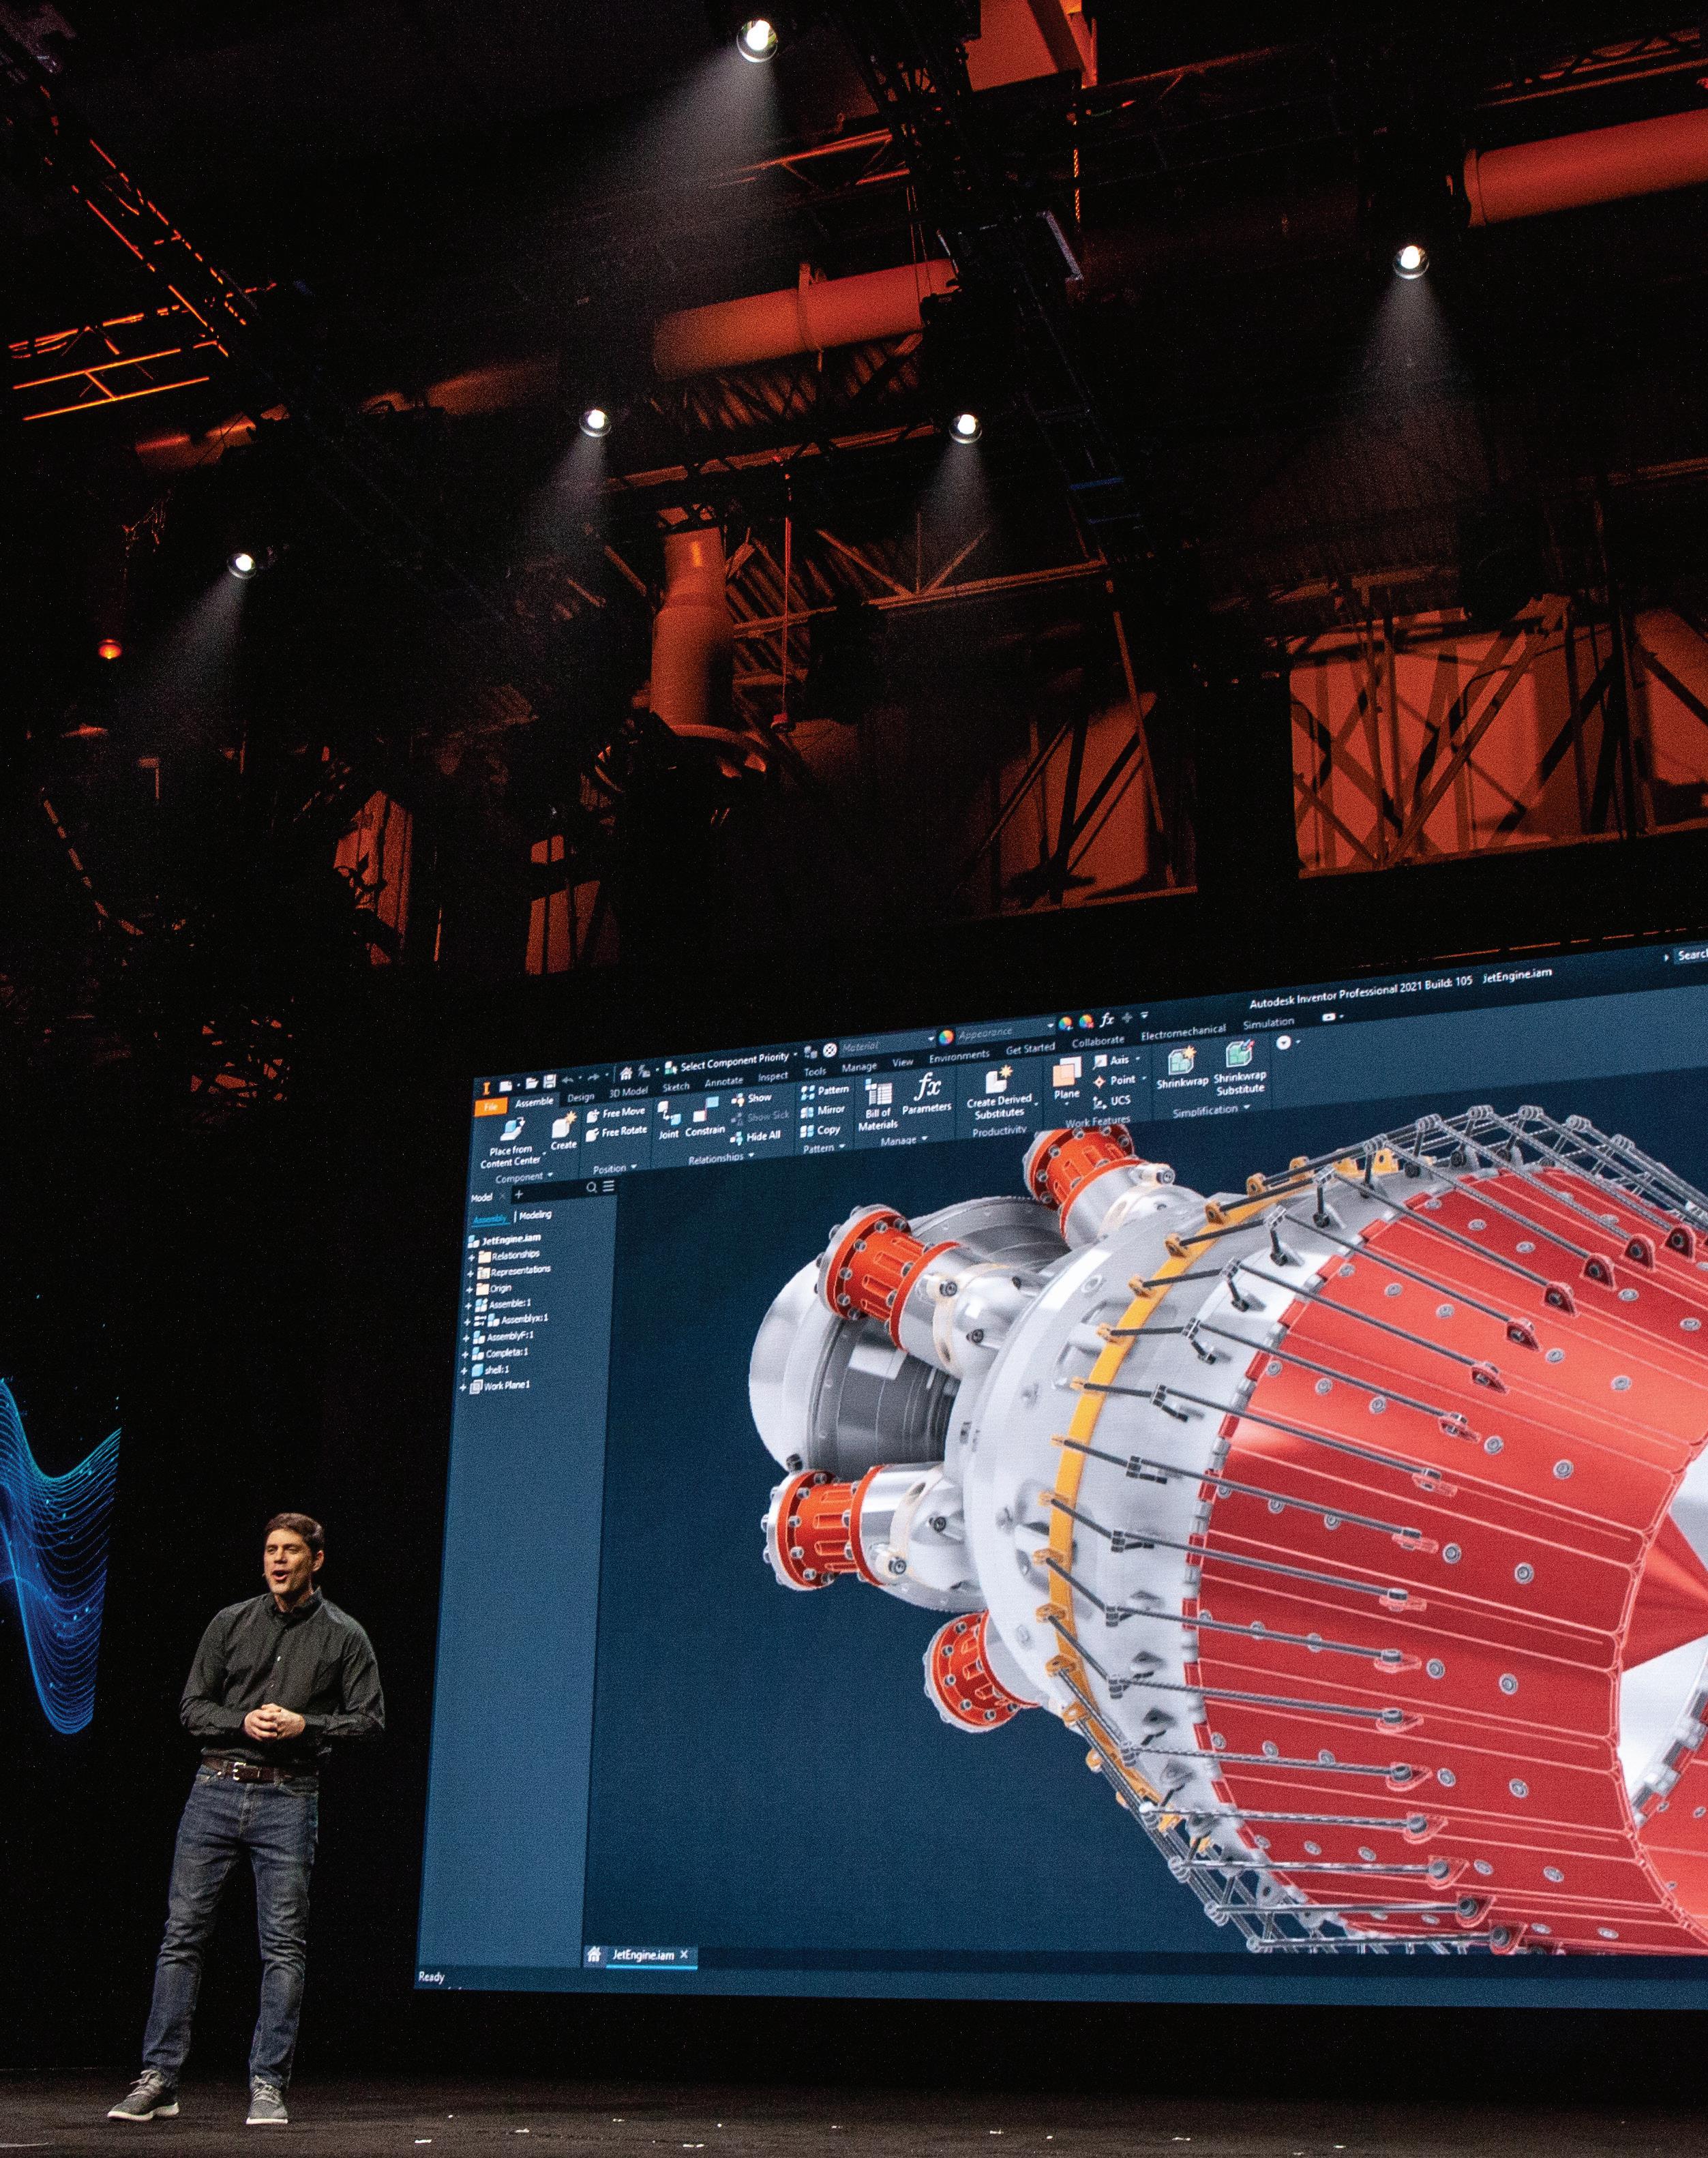Click the Point work feature

point(1114,1081)
